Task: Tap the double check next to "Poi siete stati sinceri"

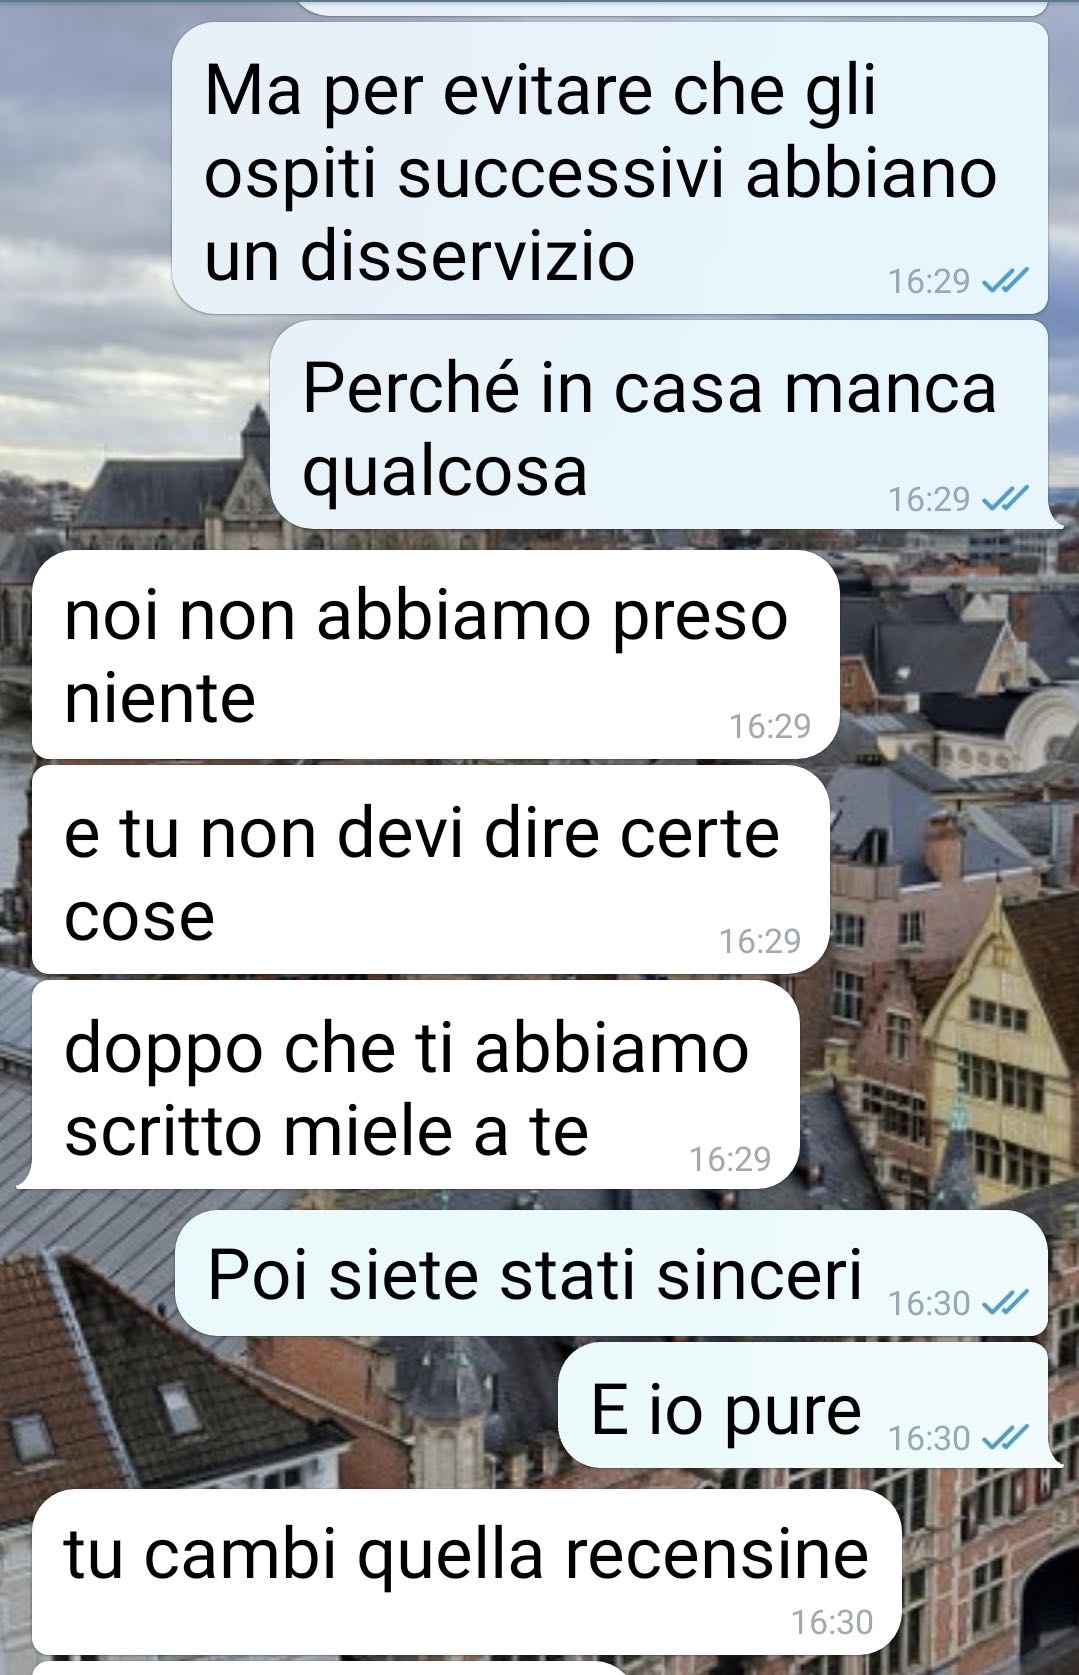Action: (1005, 1303)
